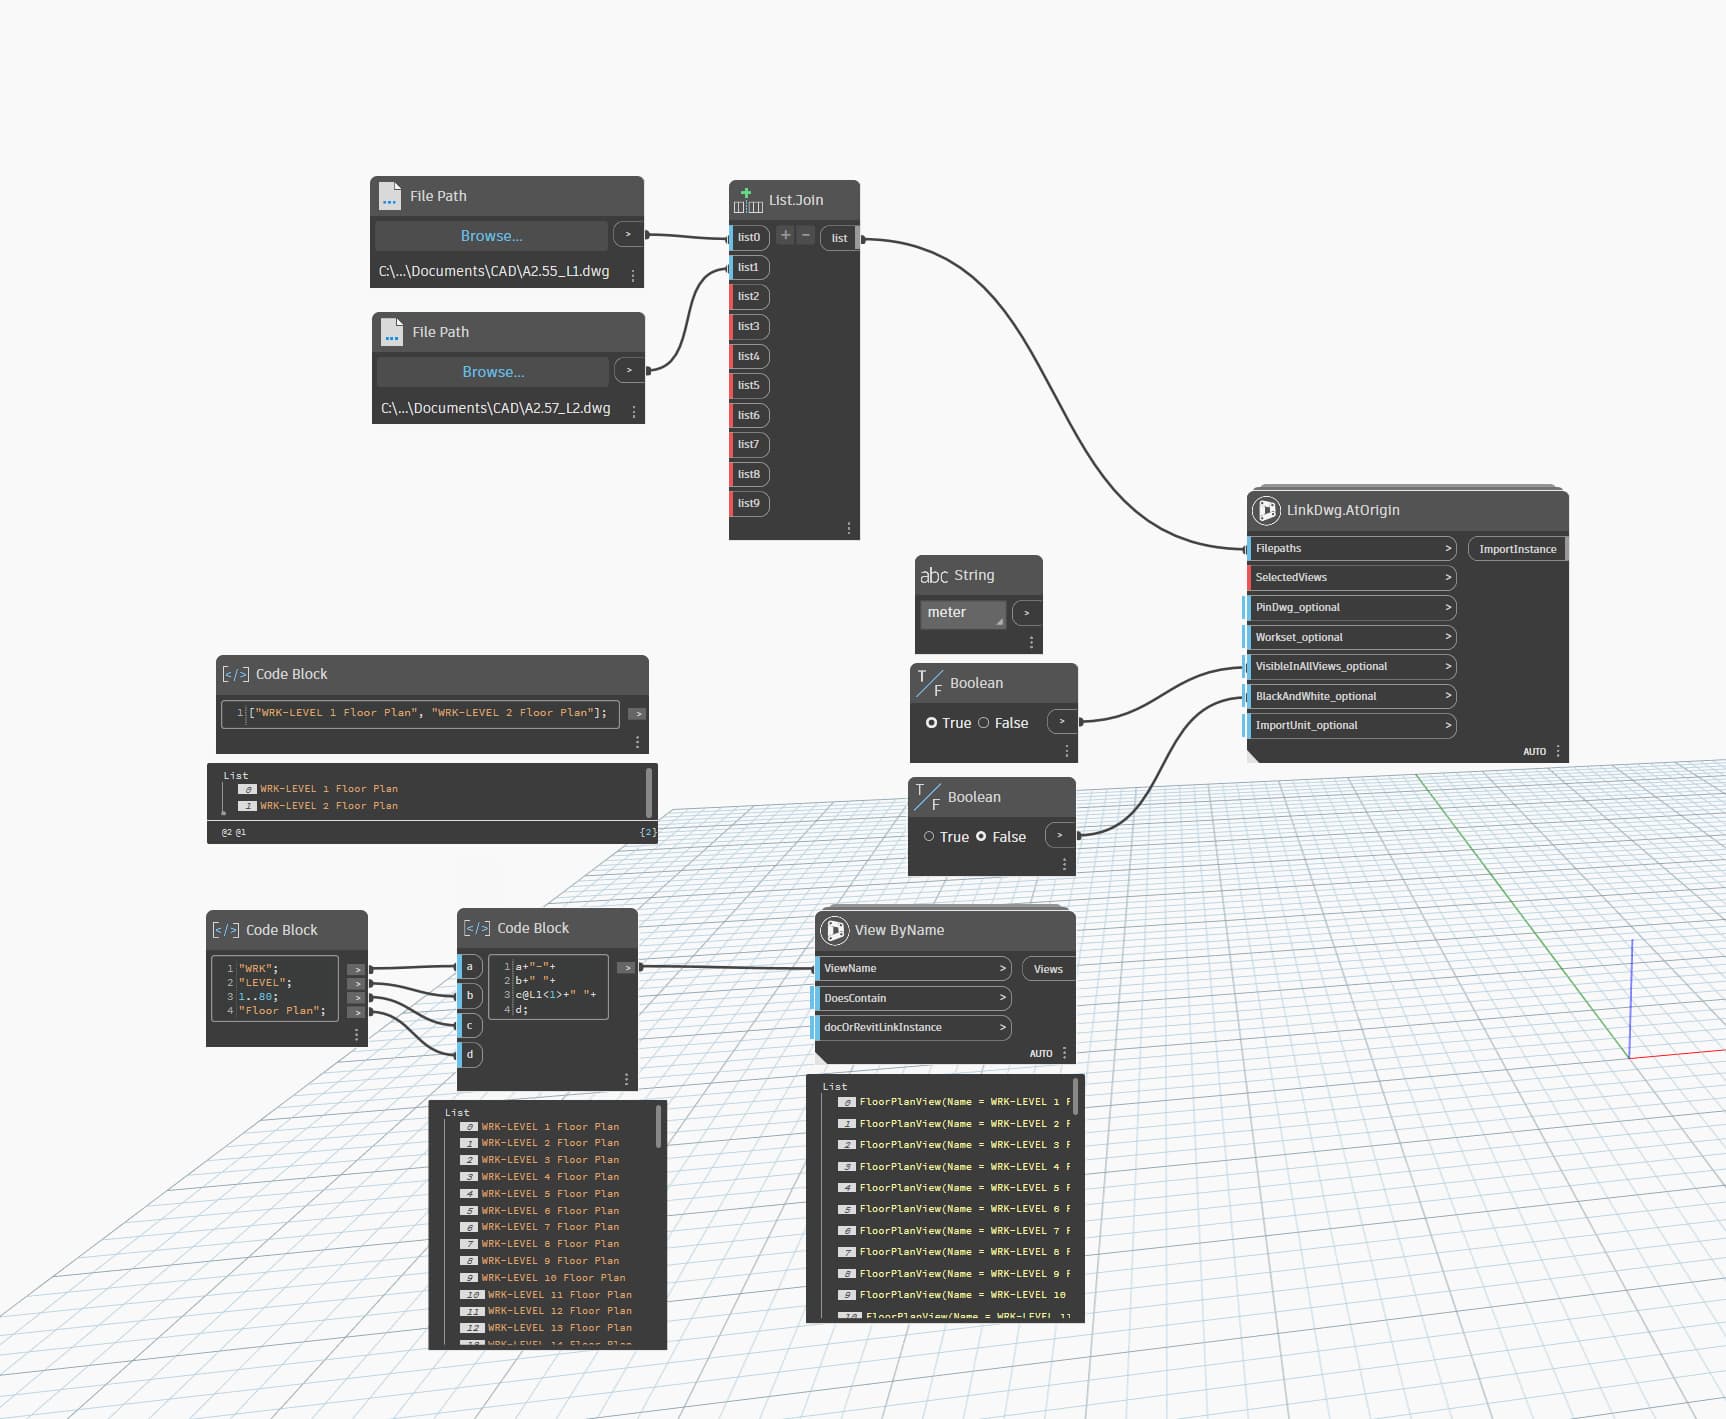The image size is (1726, 1419).
Task: Open the three-dot menu on the Boolean node set to True
Action: (1066, 751)
